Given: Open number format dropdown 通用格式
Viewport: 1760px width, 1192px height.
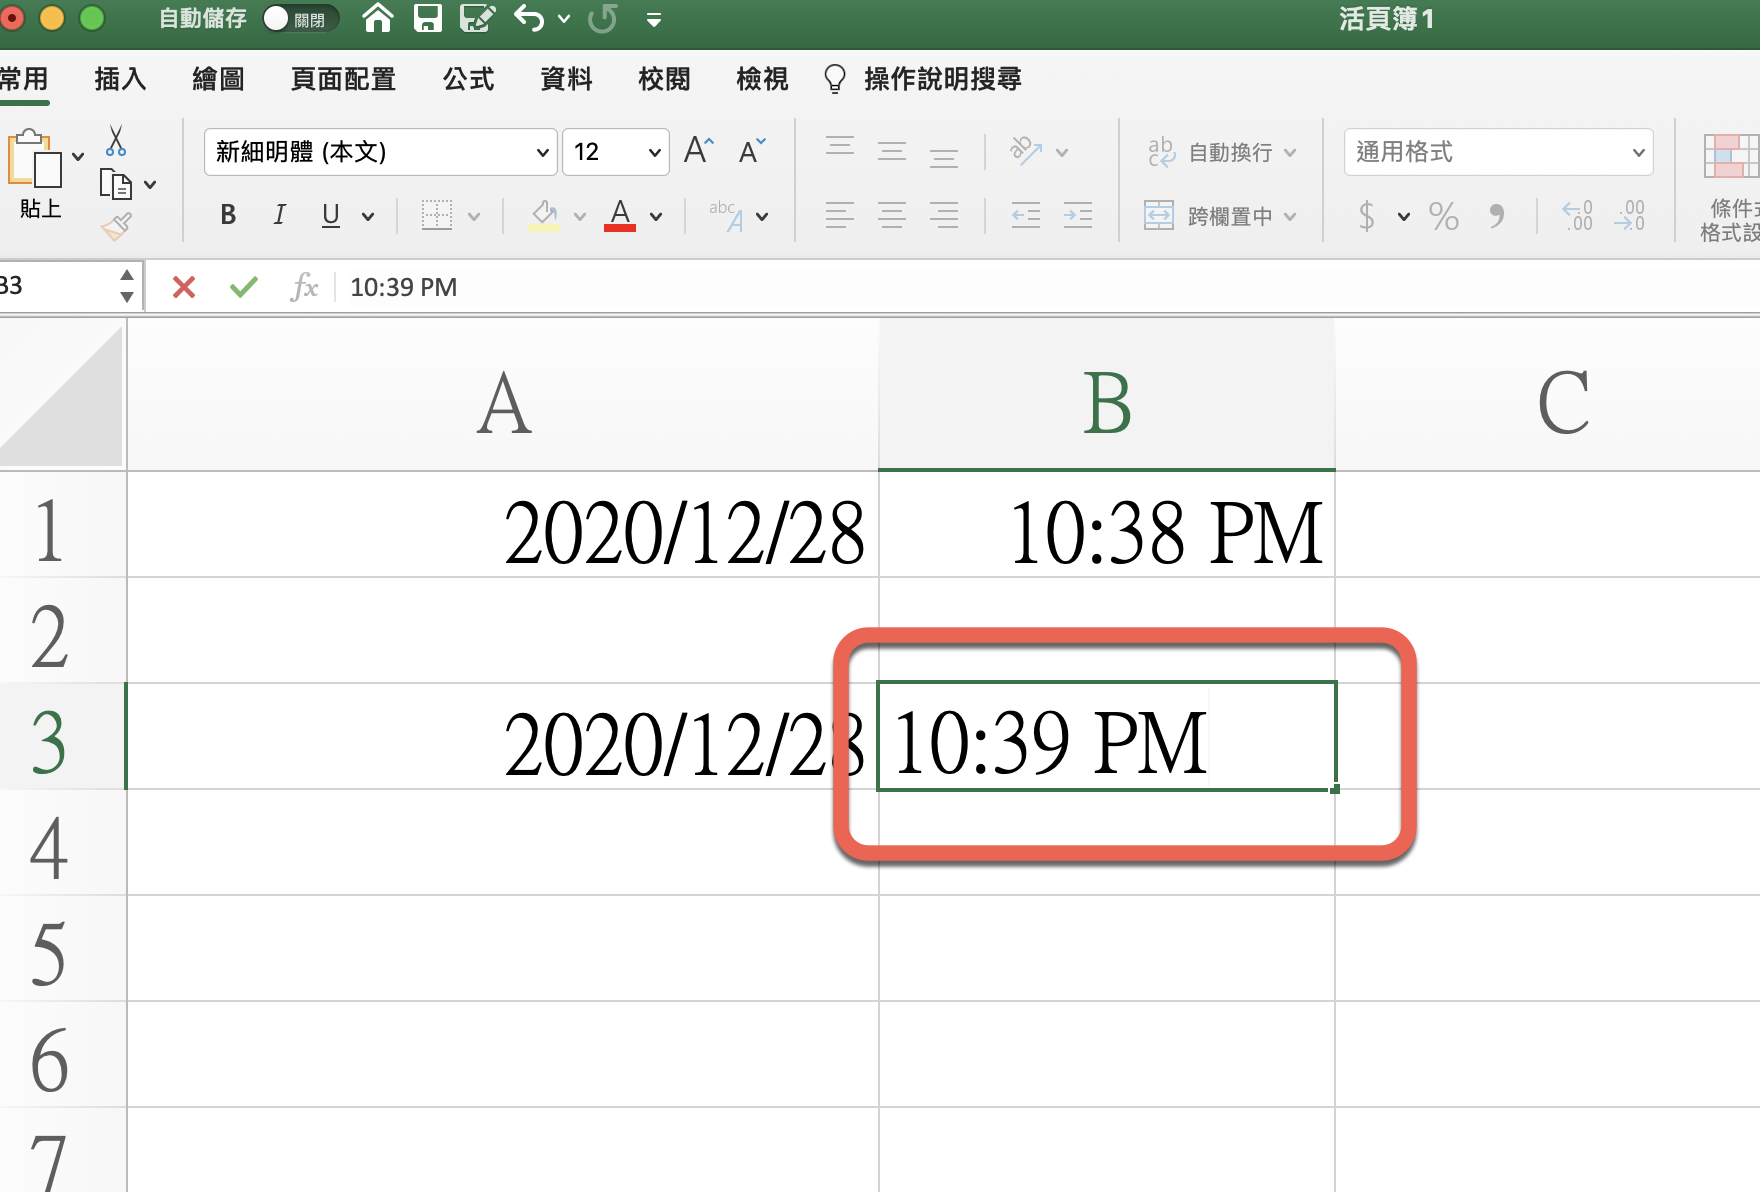Looking at the screenshot, I should [1498, 152].
